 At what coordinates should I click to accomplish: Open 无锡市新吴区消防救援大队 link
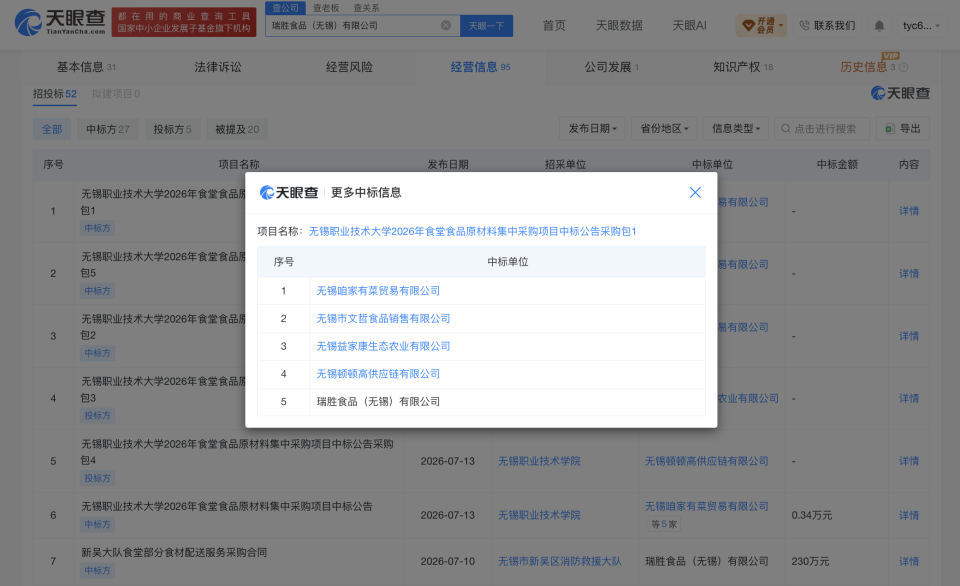coord(560,562)
